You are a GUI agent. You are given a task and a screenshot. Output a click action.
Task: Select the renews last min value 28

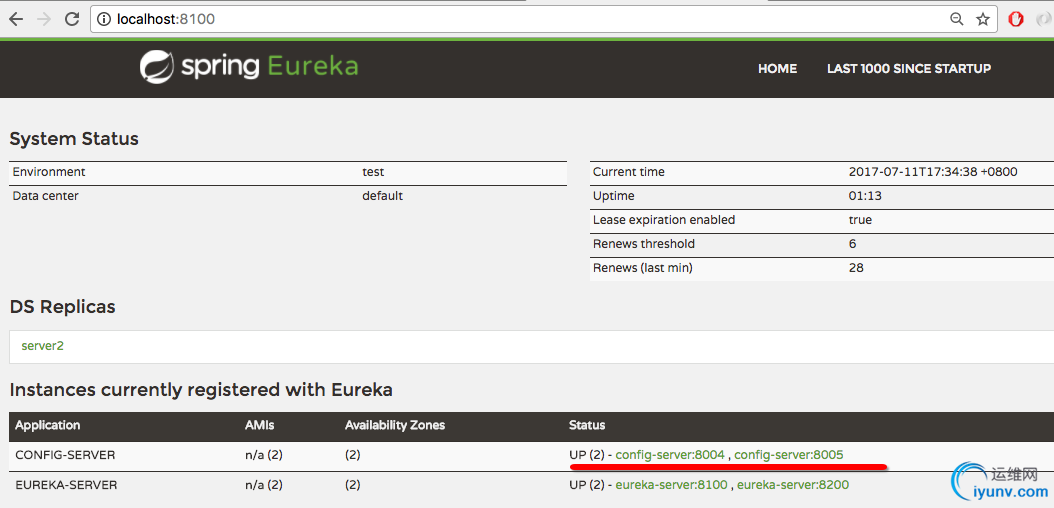pyautogui.click(x=856, y=268)
